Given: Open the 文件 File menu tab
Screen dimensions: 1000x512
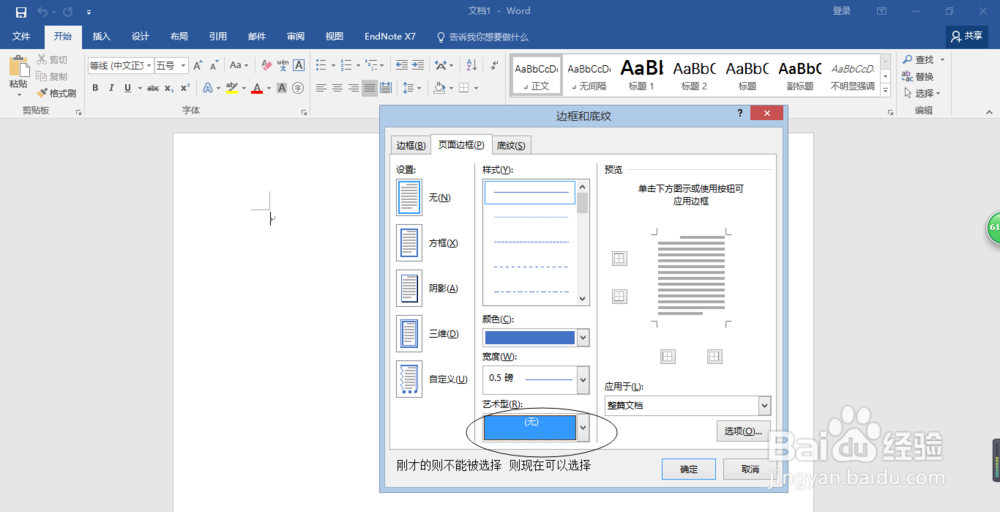Looking at the screenshot, I should click(x=22, y=36).
